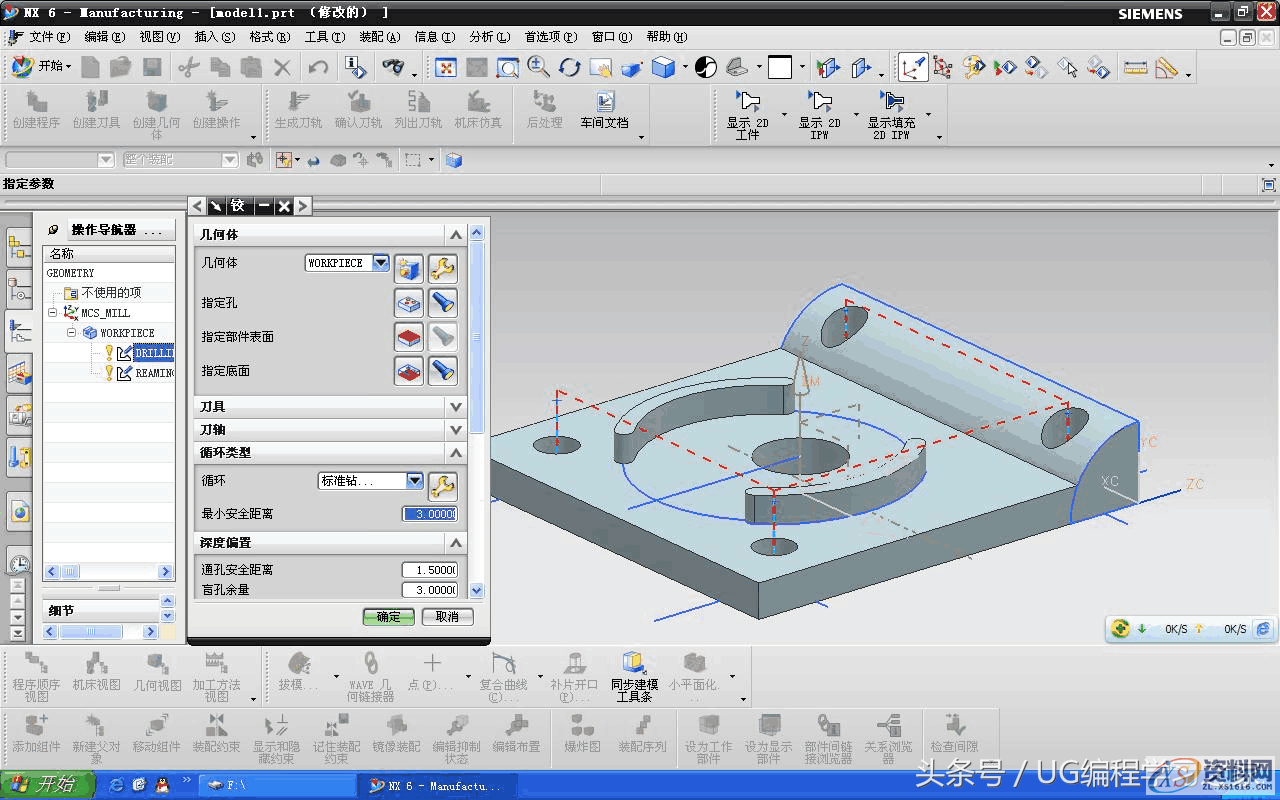This screenshot has width=1280, height=800.
Task: Click the select or edit holes icon
Action: click(408, 302)
